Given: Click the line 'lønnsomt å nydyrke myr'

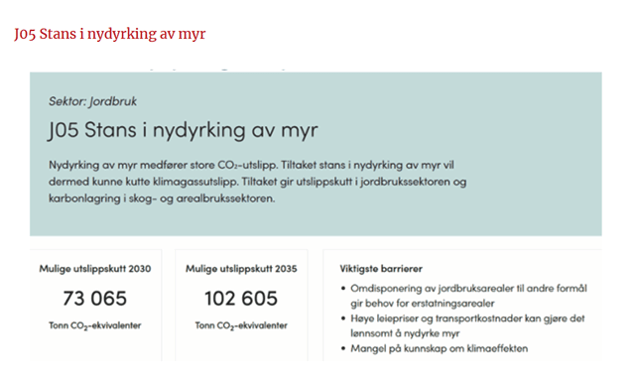Looking at the screenshot, I should point(405,333).
